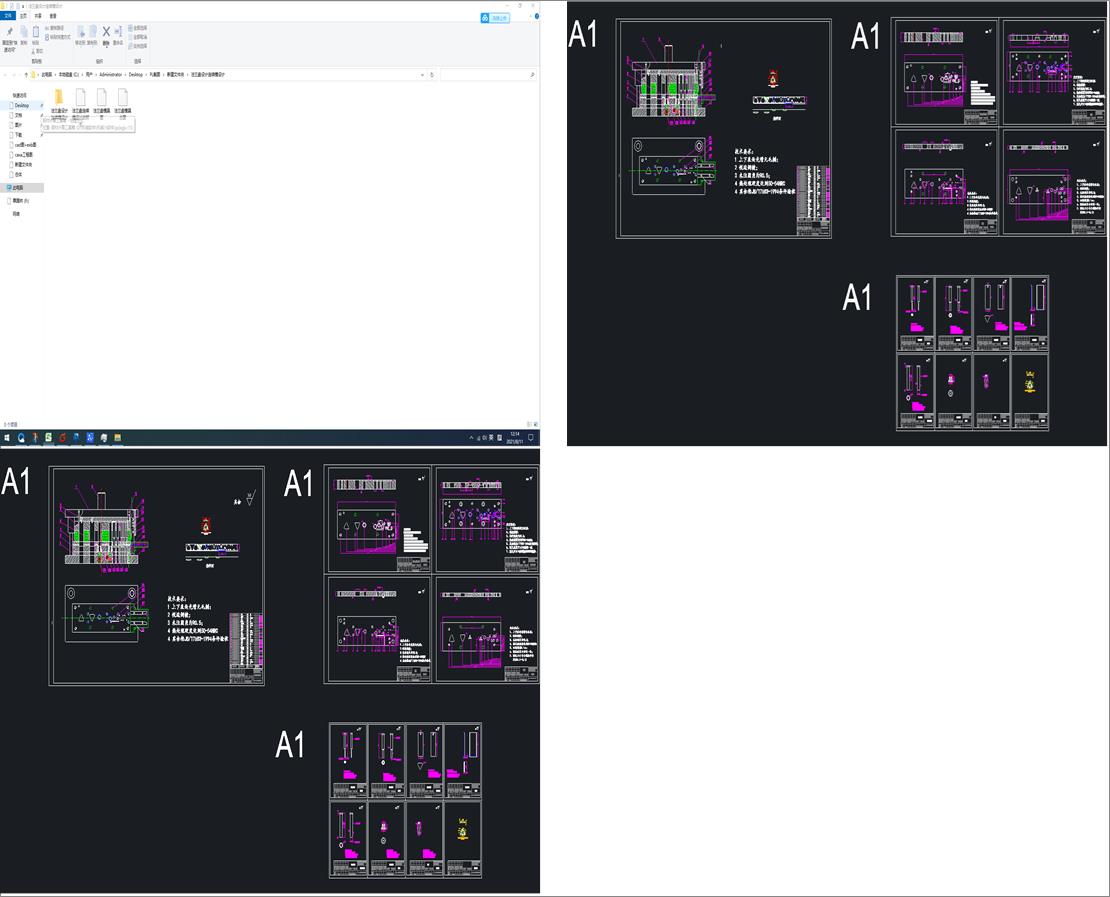Switch to the Share ribbon tab

(38, 16)
